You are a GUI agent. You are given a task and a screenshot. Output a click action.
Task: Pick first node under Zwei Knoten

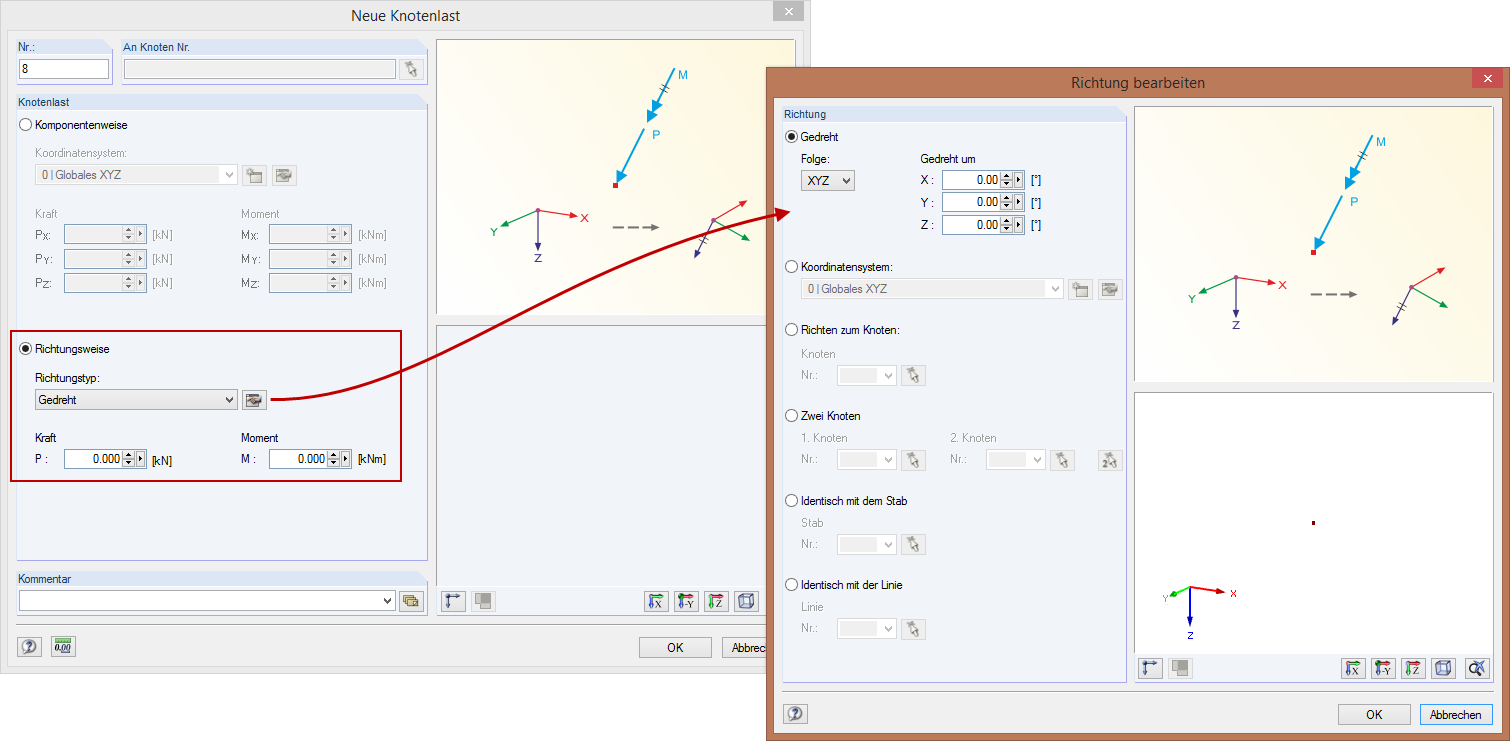(913, 459)
